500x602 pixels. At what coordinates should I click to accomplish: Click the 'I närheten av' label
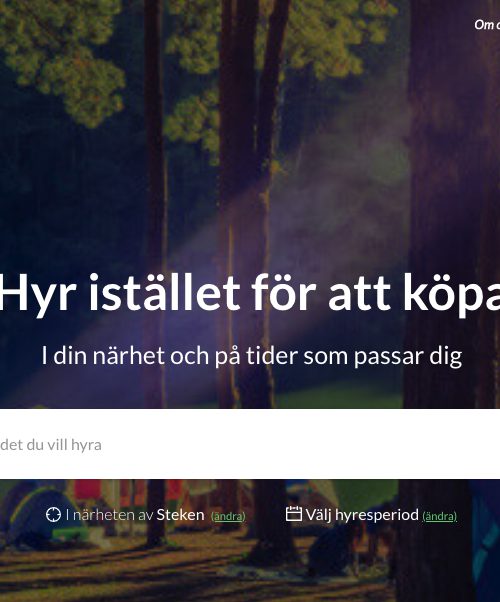[x=110, y=515]
